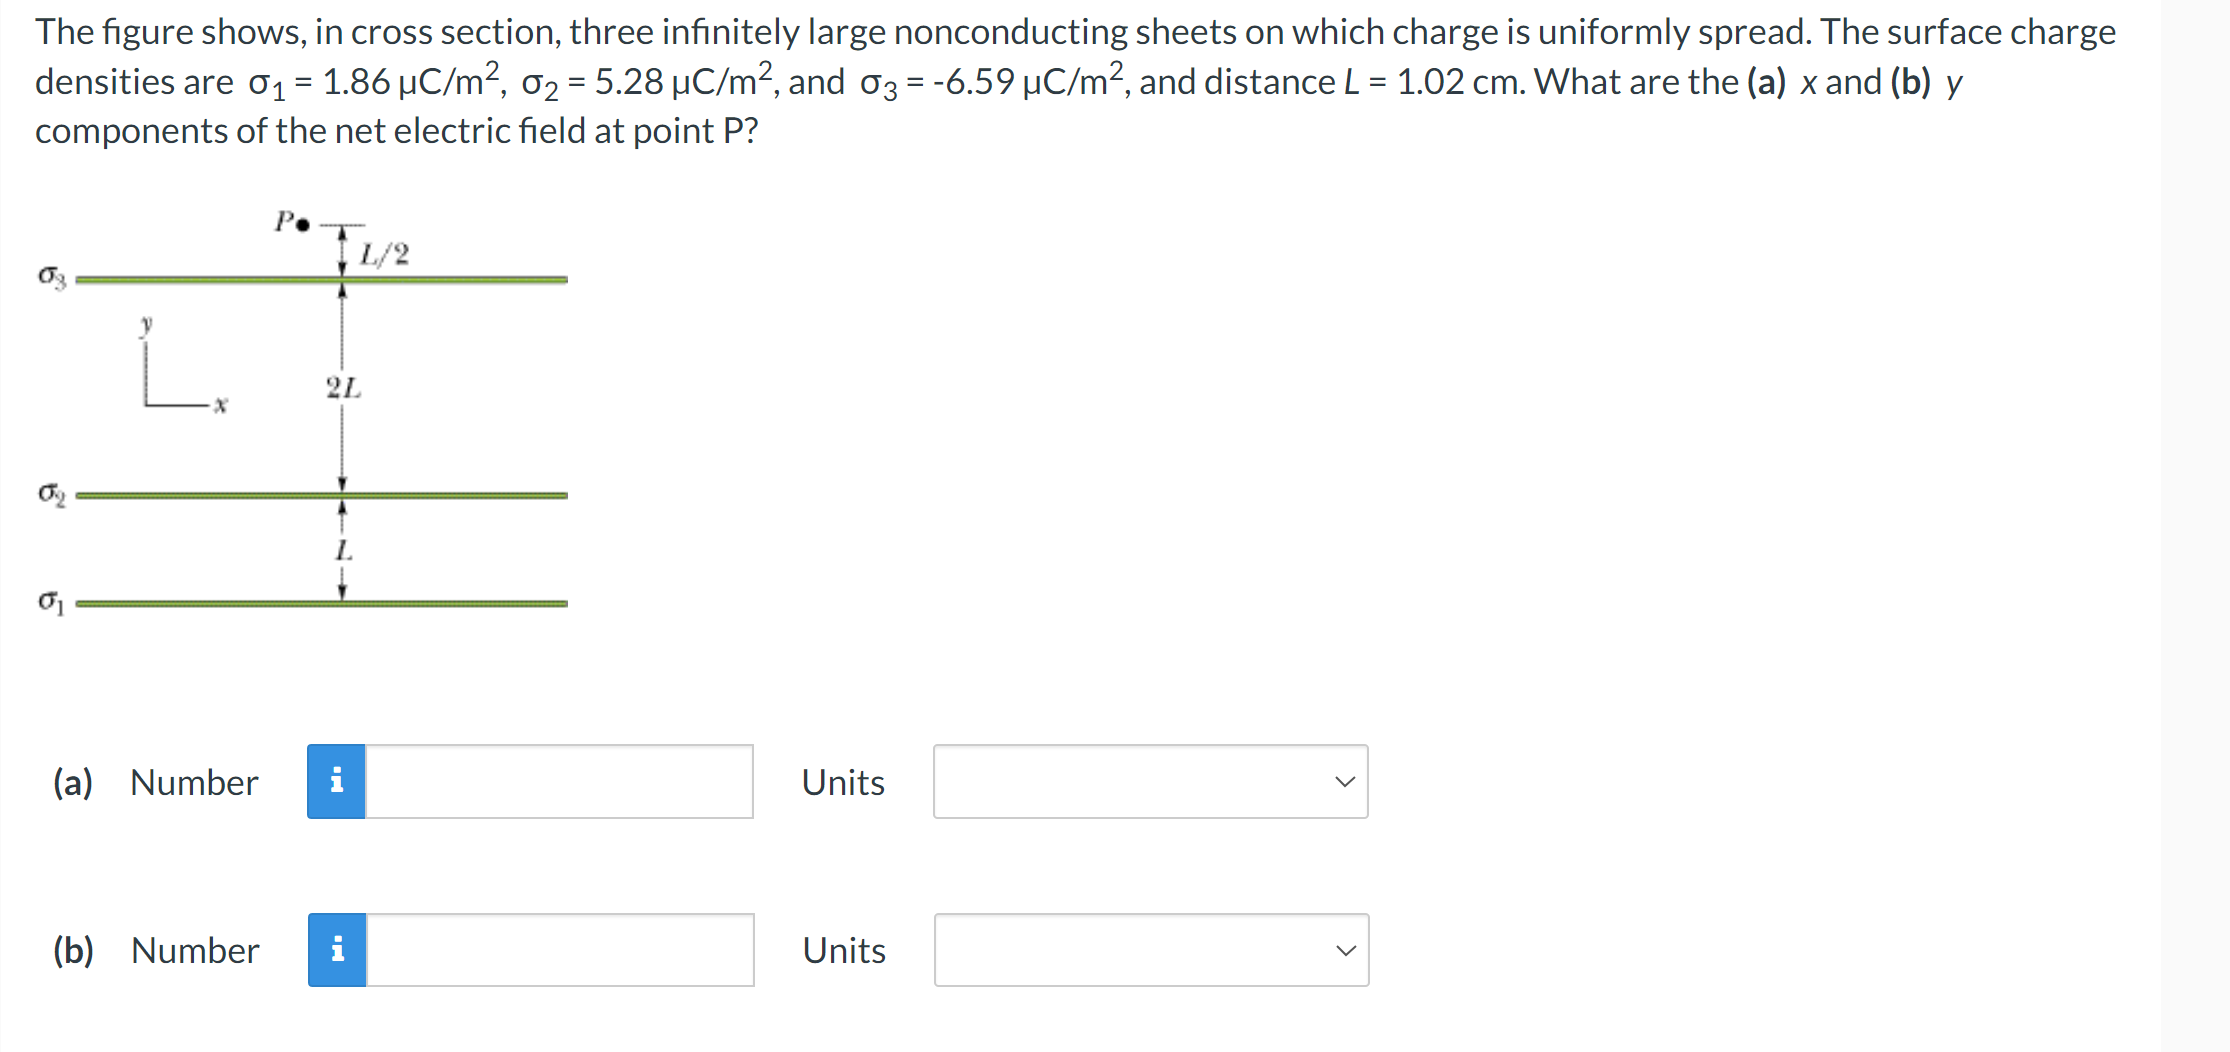
Task: Click the x-axis label of the coordinate marker
Action: 221,405
